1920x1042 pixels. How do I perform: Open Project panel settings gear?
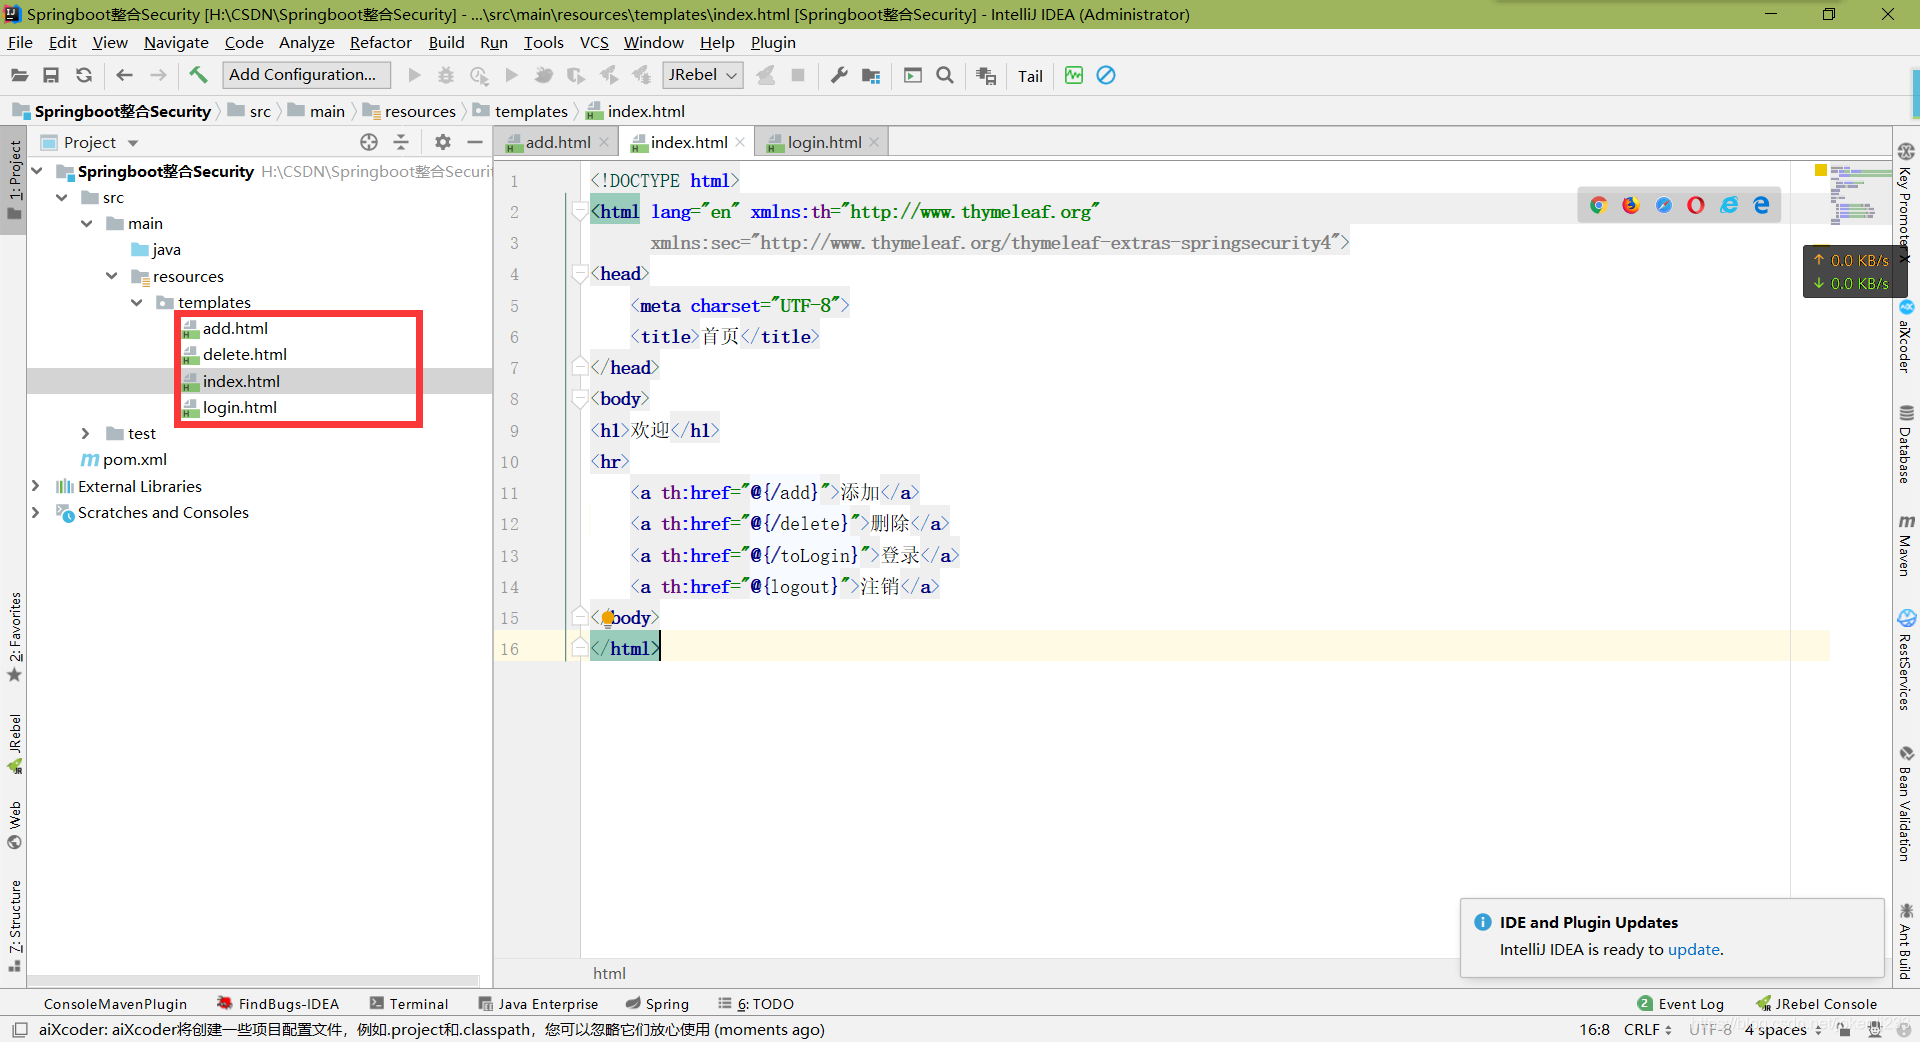pos(443,142)
